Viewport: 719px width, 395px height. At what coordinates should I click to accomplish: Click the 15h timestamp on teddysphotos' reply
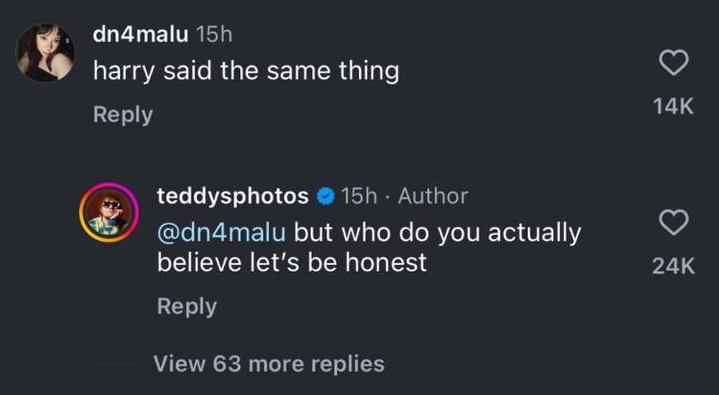359,196
